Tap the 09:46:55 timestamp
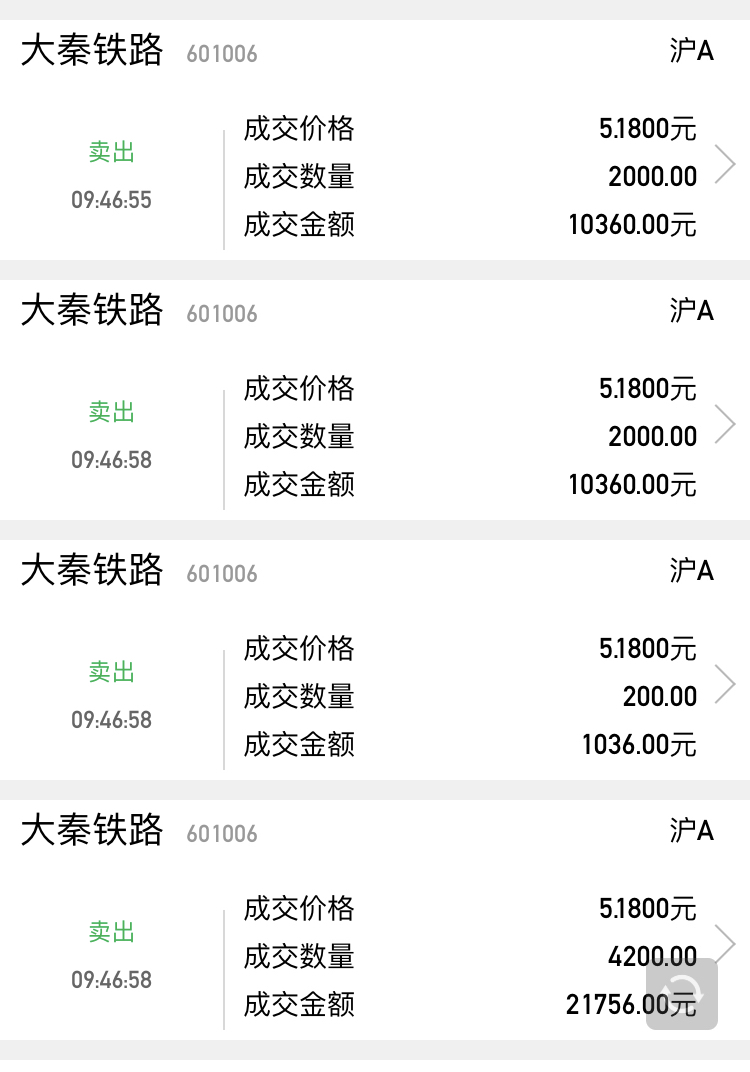 click(111, 200)
